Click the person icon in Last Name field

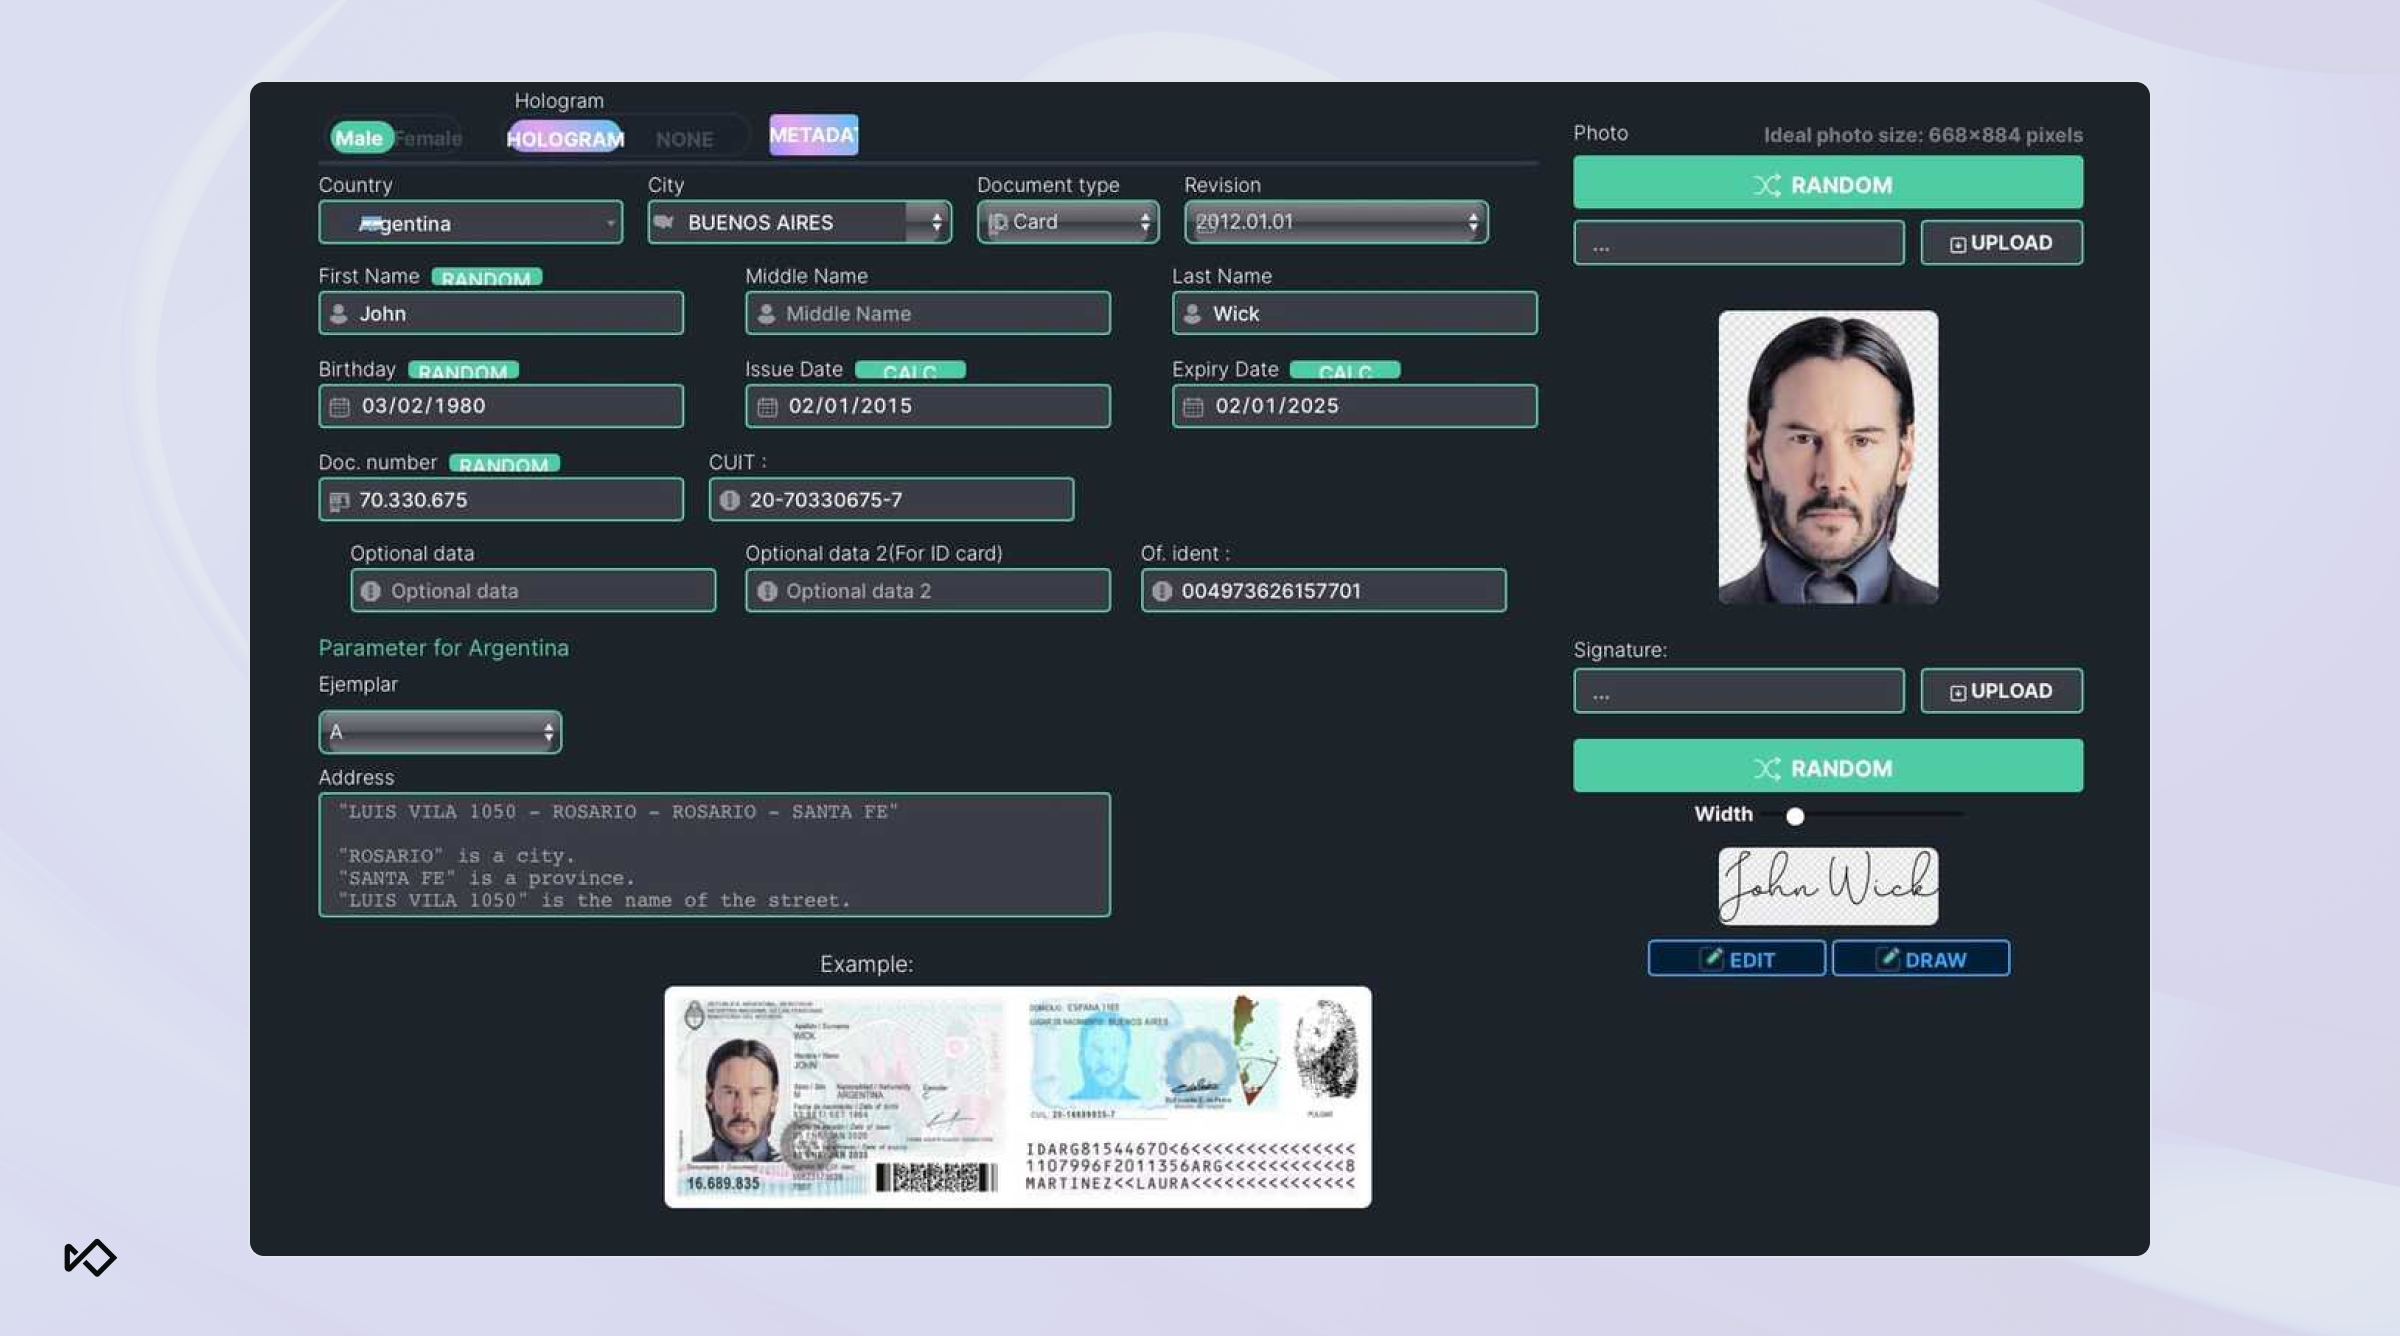pyautogui.click(x=1192, y=314)
